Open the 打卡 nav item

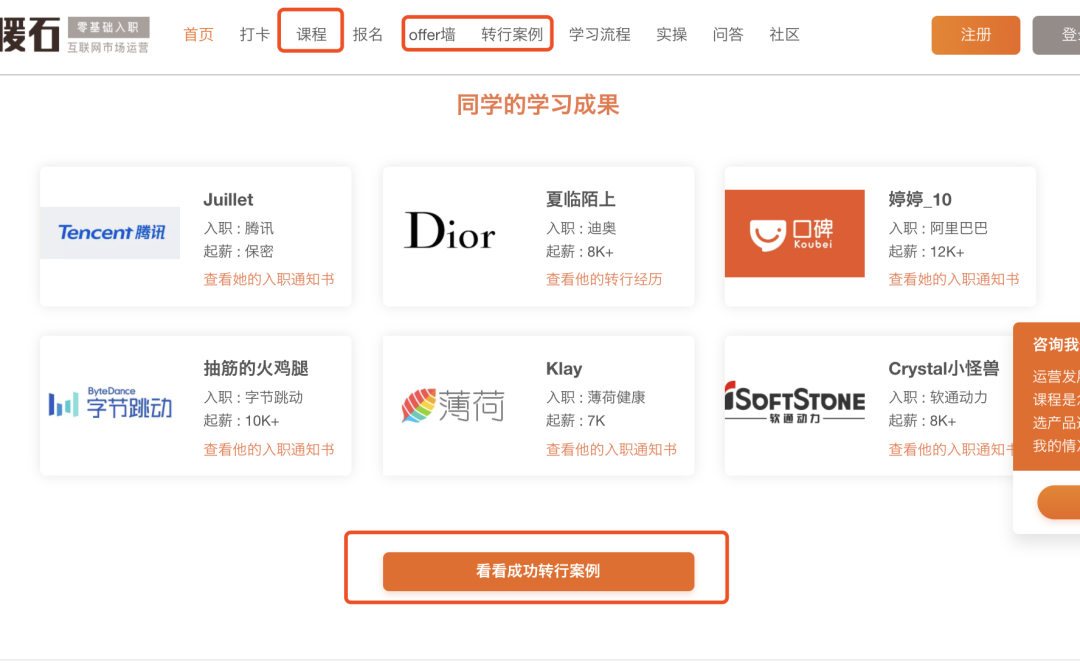[255, 34]
